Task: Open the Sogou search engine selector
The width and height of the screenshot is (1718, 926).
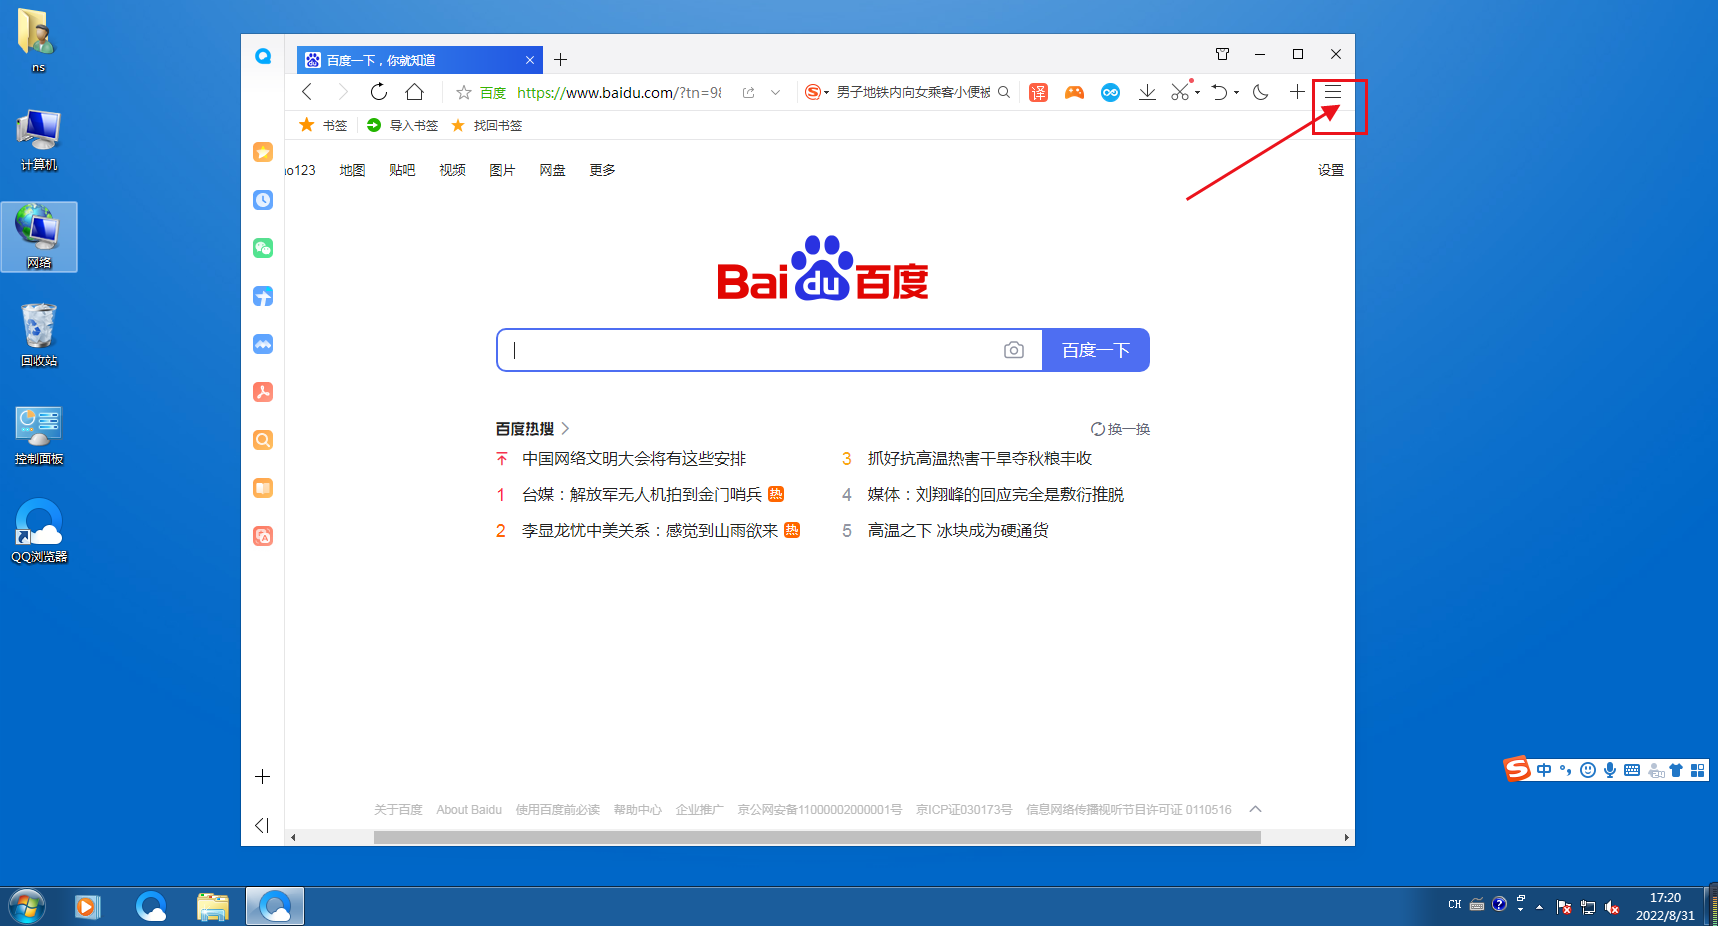Action: pos(816,92)
